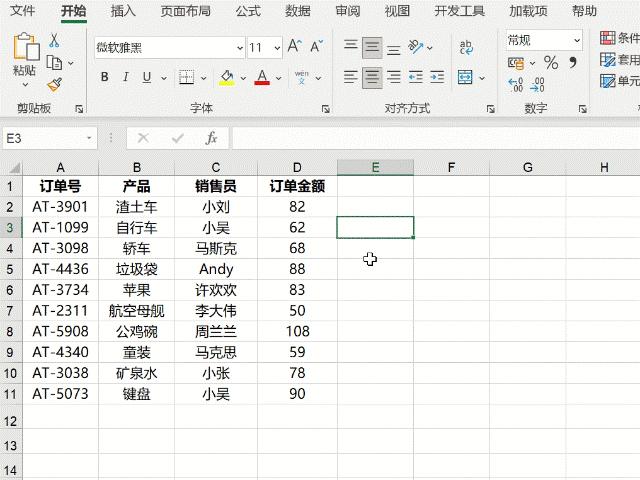Switch to the 插入 tab
This screenshot has height=480, width=640.
pos(123,11)
